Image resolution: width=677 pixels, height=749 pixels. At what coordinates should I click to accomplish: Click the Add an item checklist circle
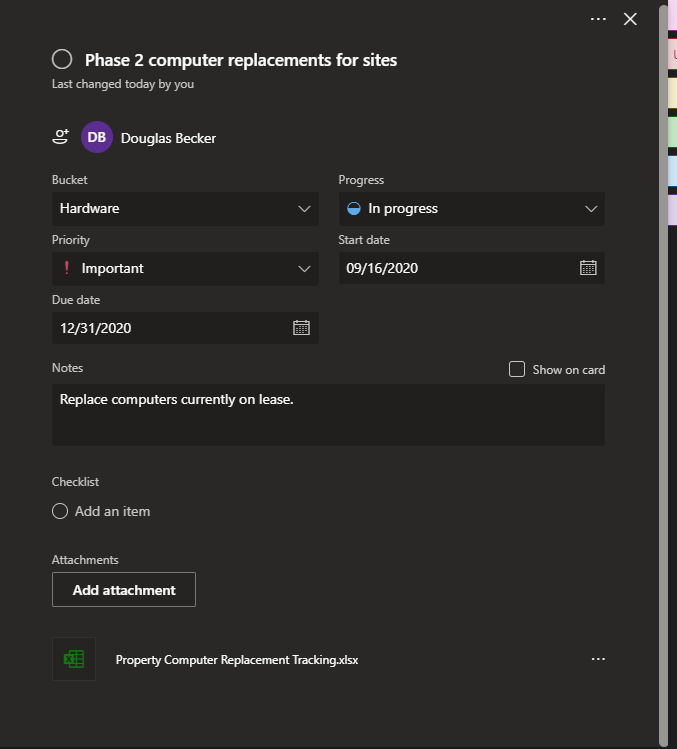pos(61,511)
